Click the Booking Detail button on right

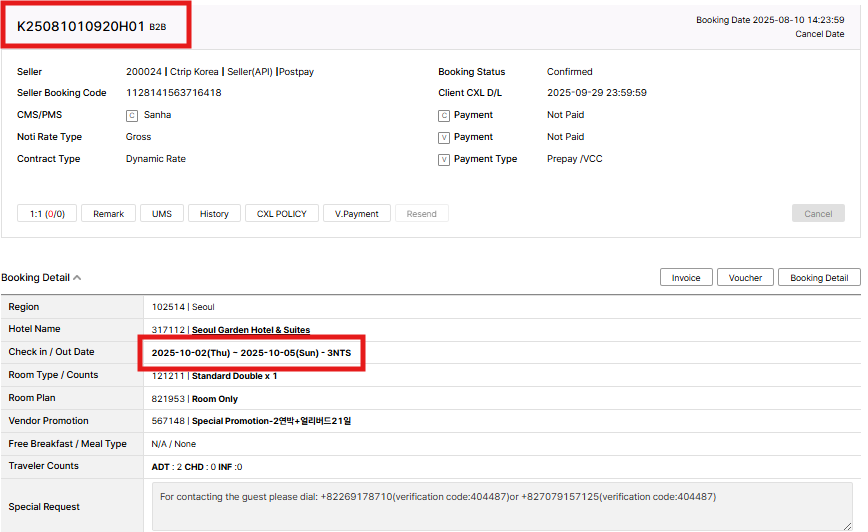(x=819, y=277)
